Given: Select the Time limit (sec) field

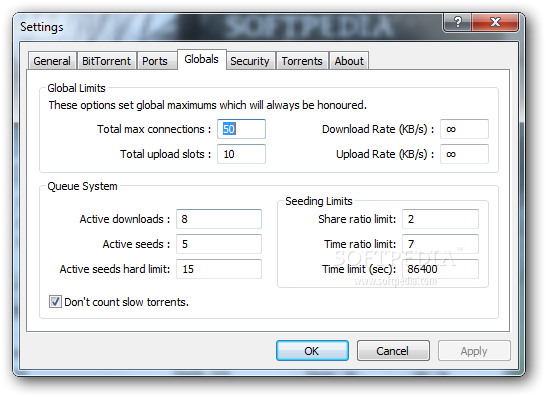Looking at the screenshot, I should 440,269.
